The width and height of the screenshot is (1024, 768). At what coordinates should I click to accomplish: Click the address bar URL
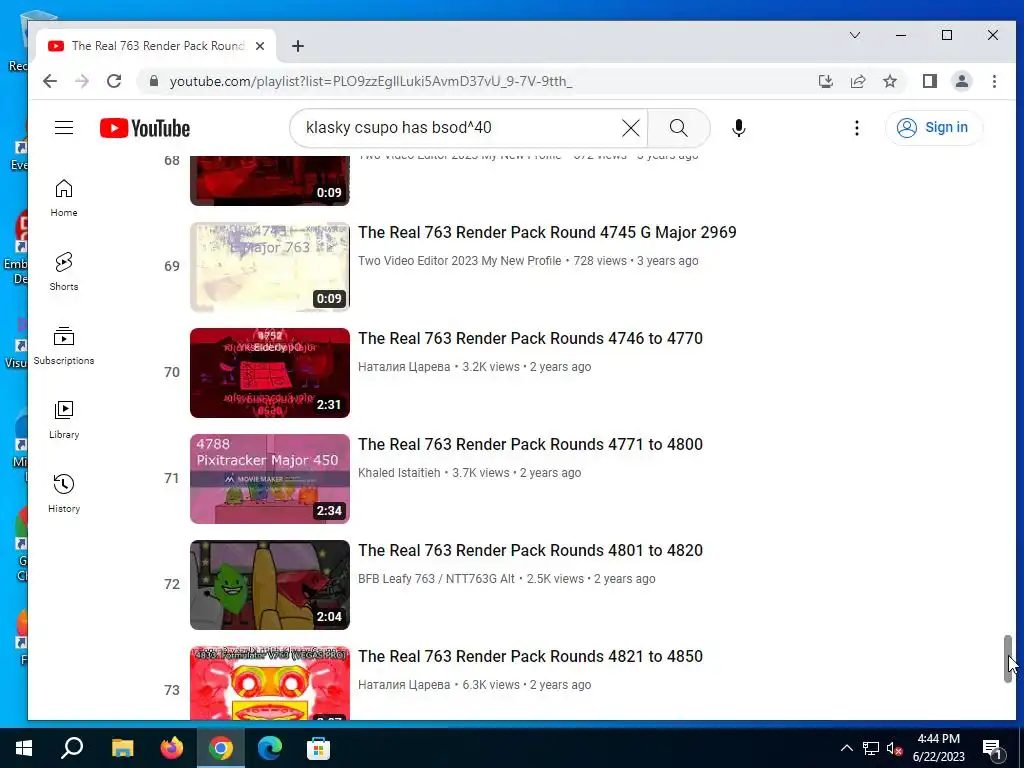[370, 81]
